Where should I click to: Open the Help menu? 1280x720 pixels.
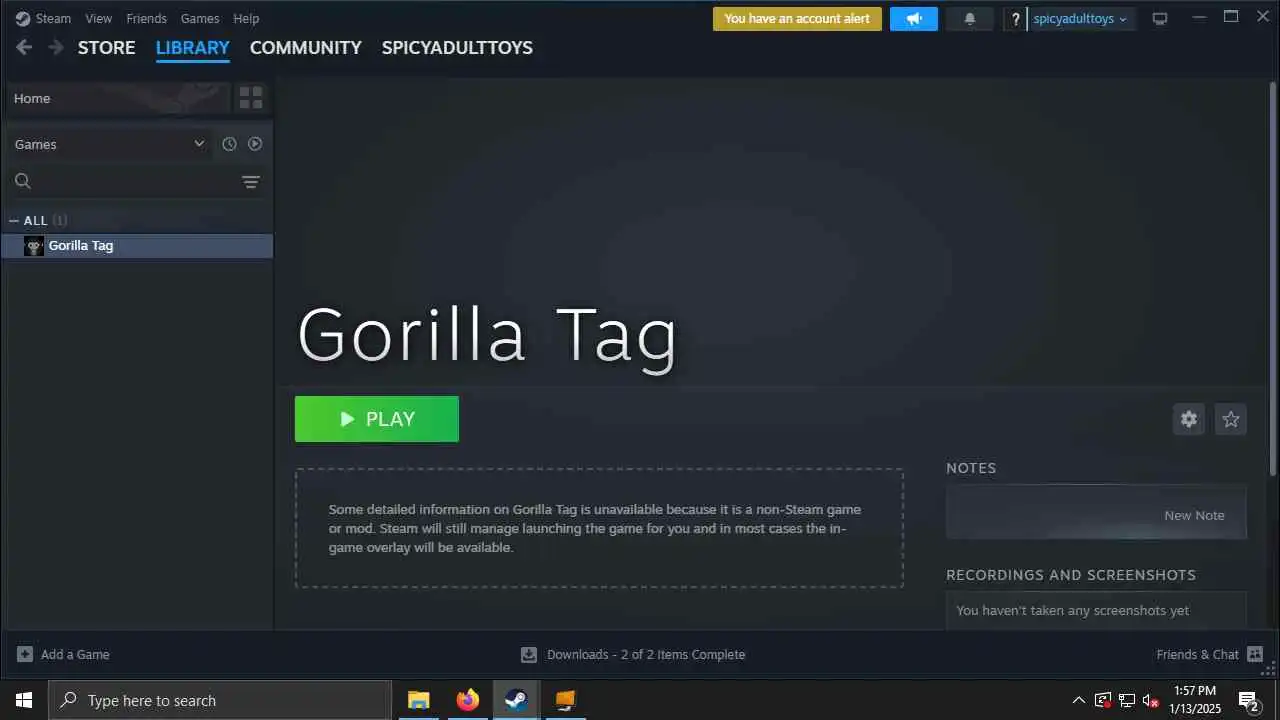pyautogui.click(x=246, y=18)
